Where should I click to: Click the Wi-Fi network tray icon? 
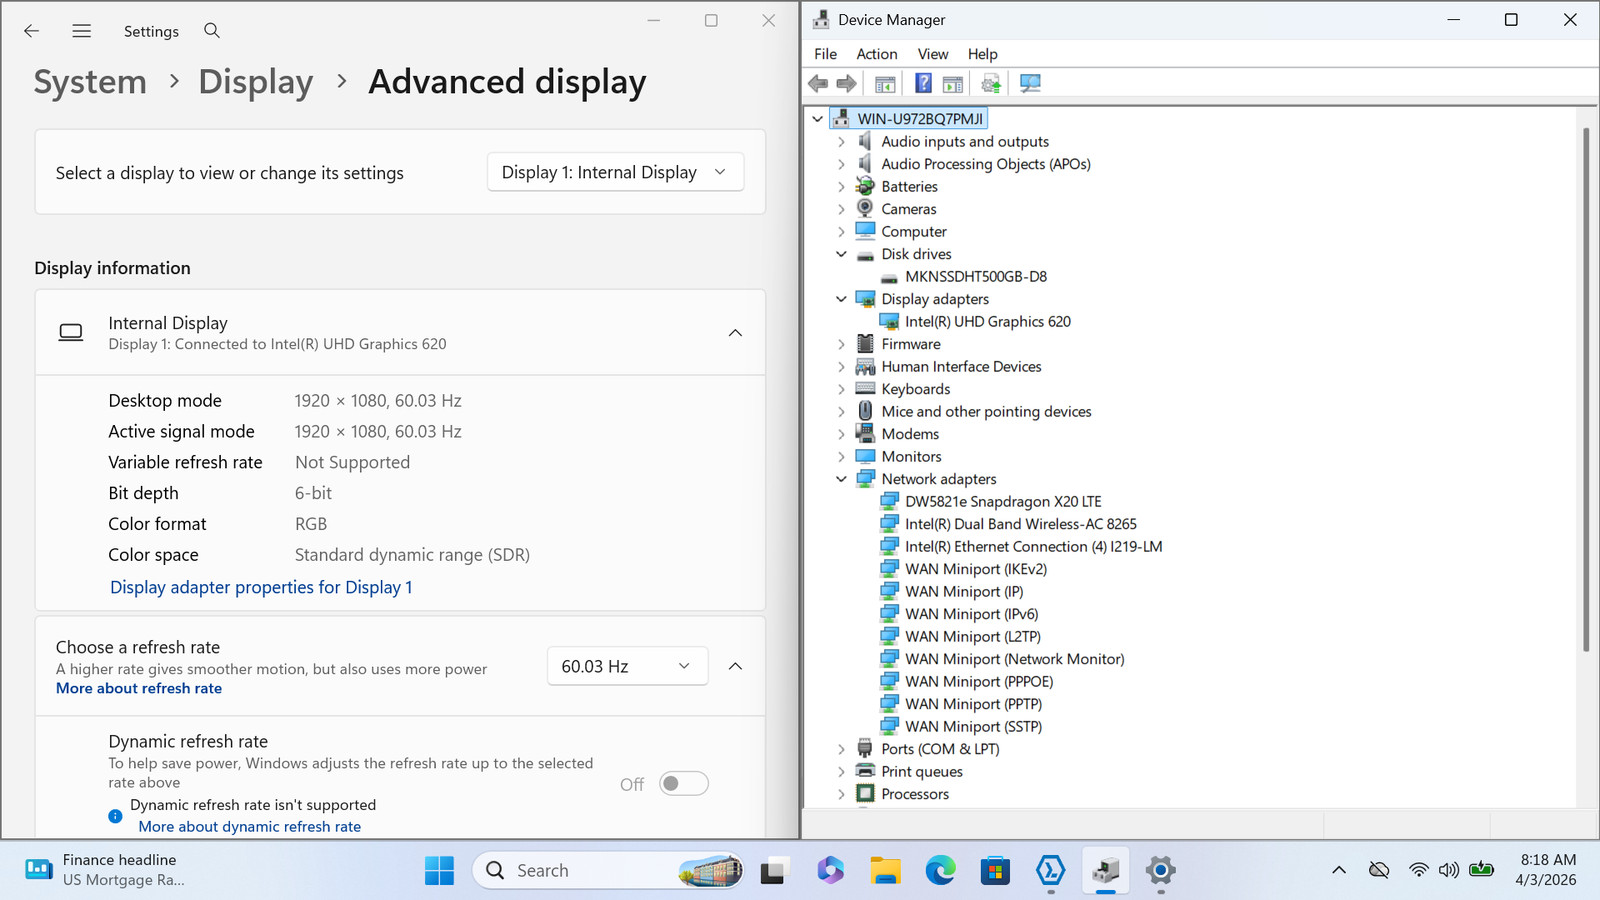1418,871
